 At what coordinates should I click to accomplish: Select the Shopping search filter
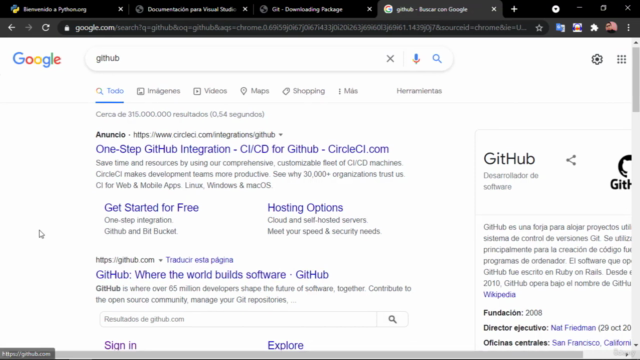click(303, 91)
